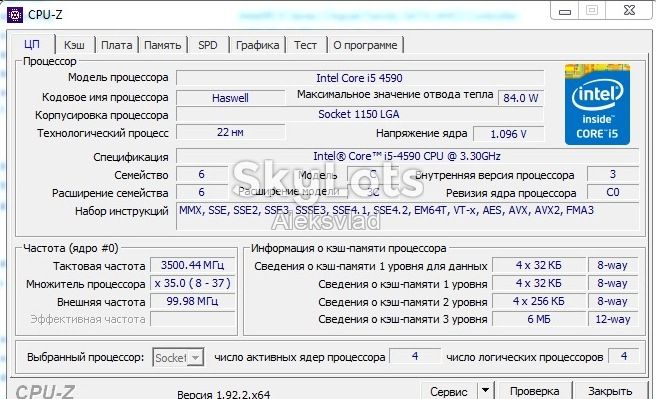This screenshot has width=656, height=399.
Task: Minimize the CPU-Z window
Action: pyautogui.click(x=565, y=11)
